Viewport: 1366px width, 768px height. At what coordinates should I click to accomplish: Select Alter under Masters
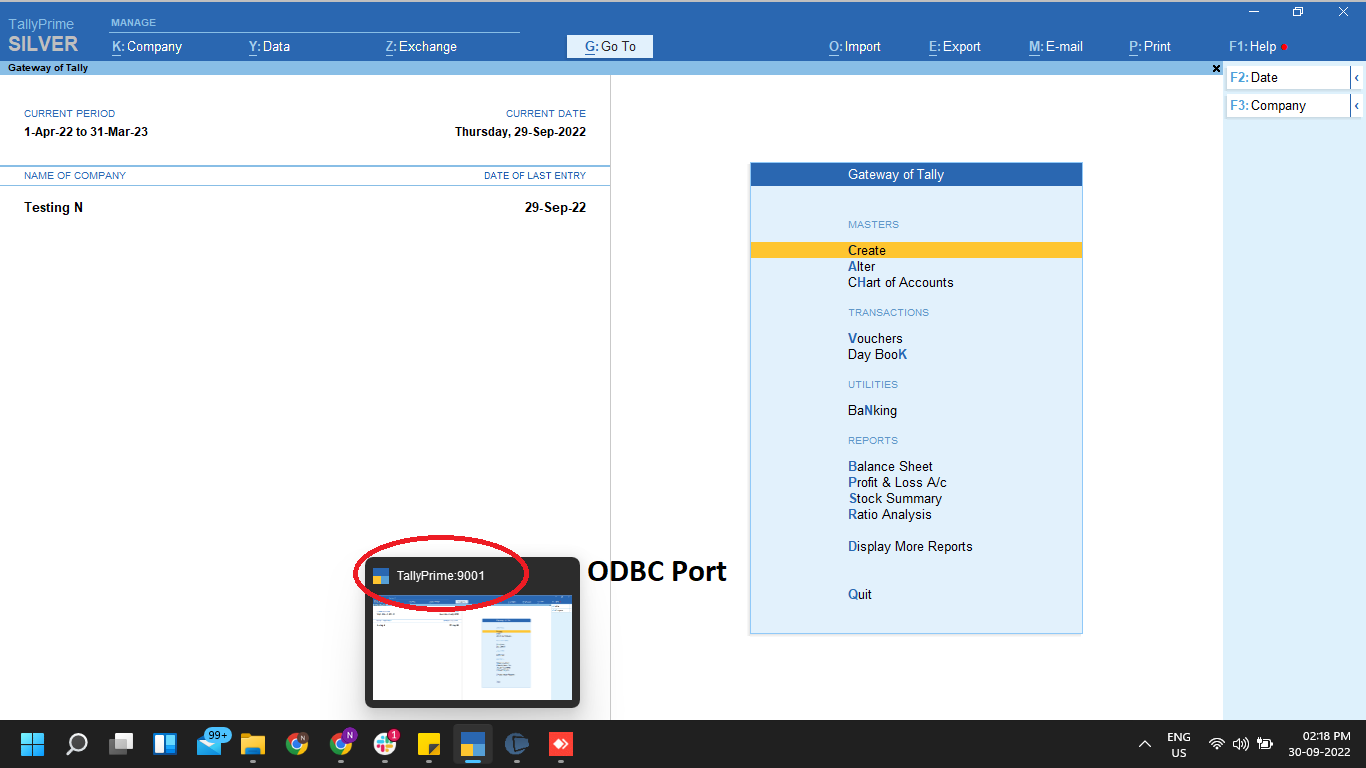click(862, 267)
